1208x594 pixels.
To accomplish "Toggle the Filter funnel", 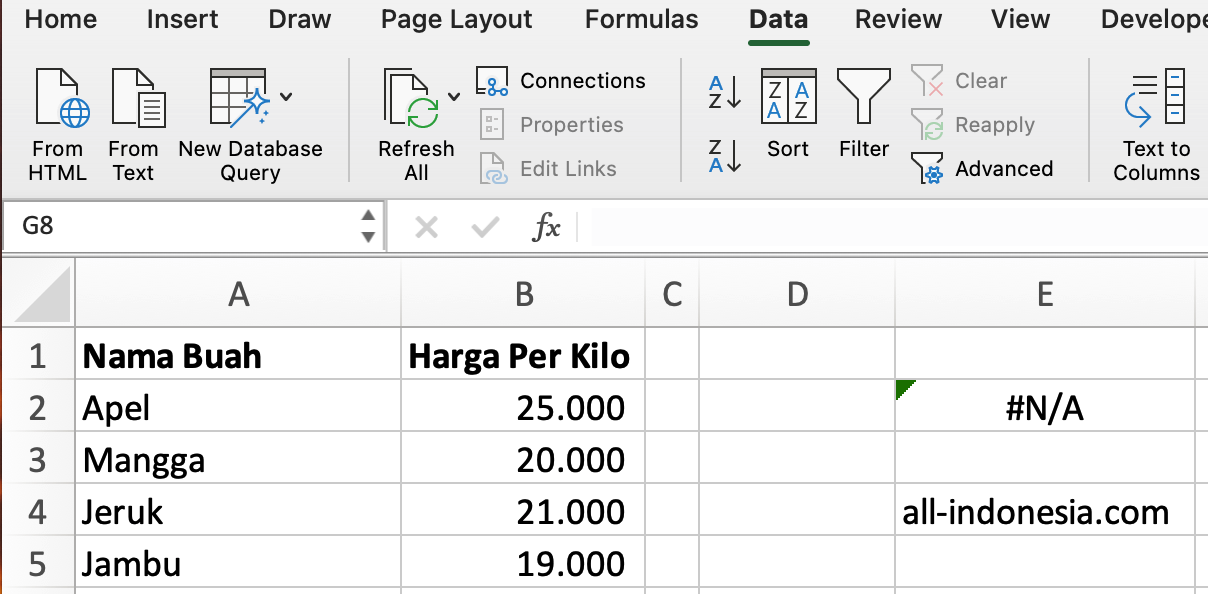I will (864, 100).
